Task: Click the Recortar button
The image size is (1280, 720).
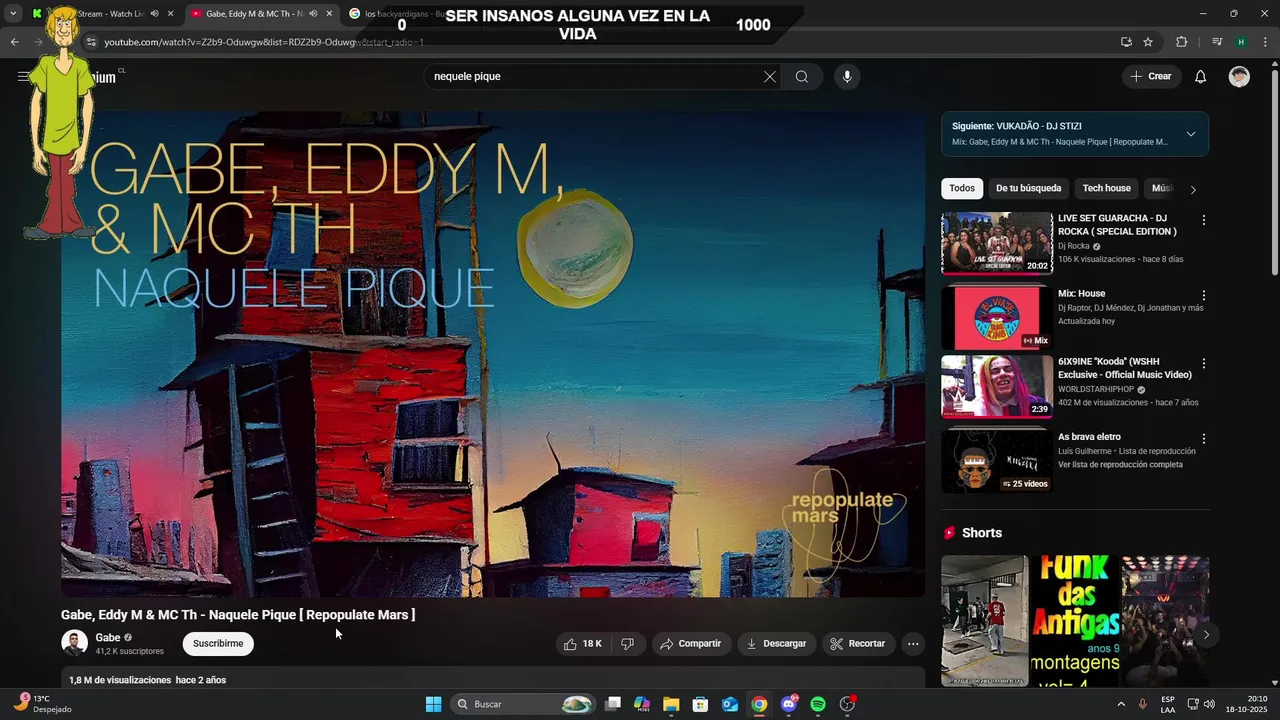Action: pyautogui.click(x=858, y=644)
